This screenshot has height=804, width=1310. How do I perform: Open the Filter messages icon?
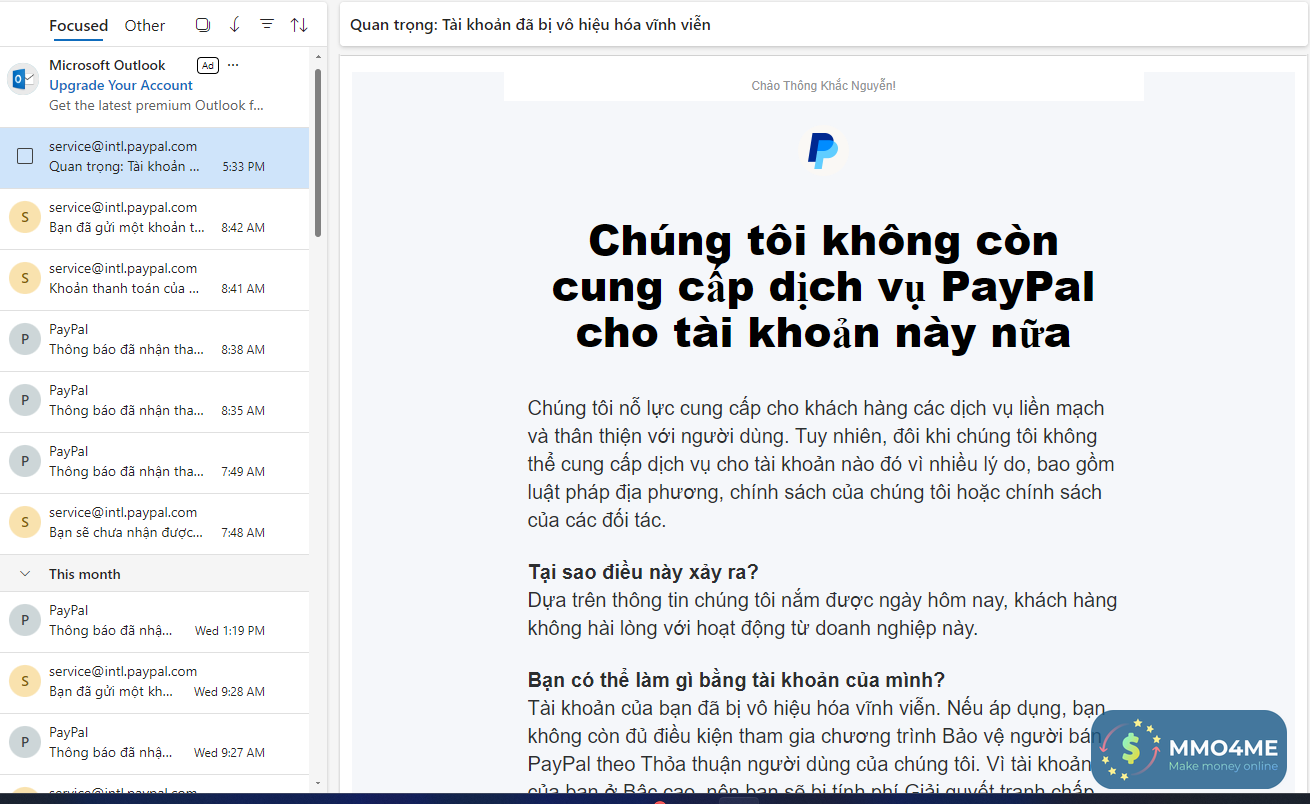click(267, 25)
